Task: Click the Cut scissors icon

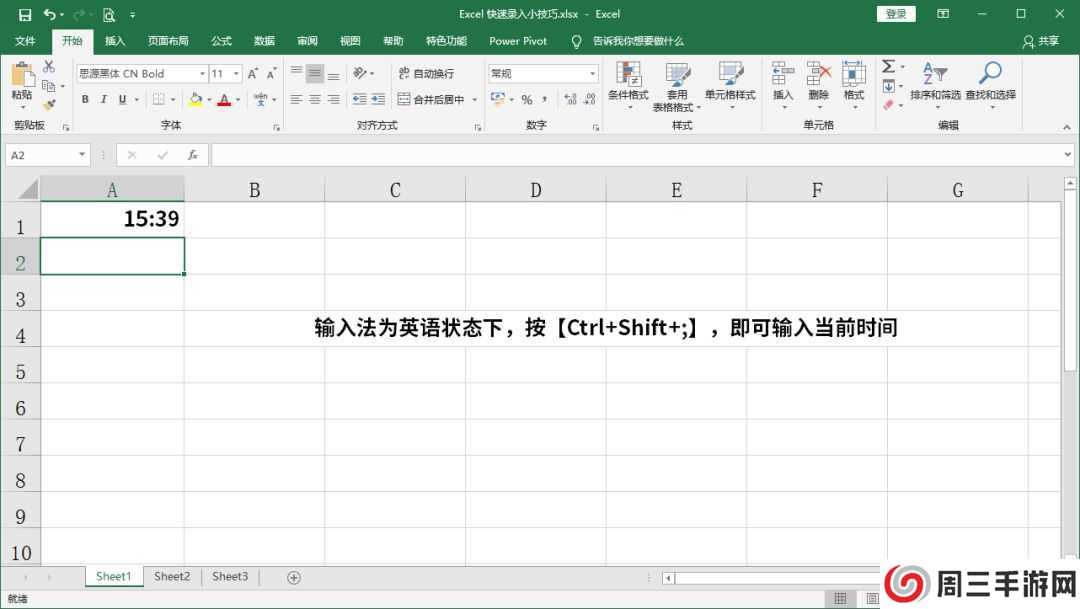Action: 49,66
